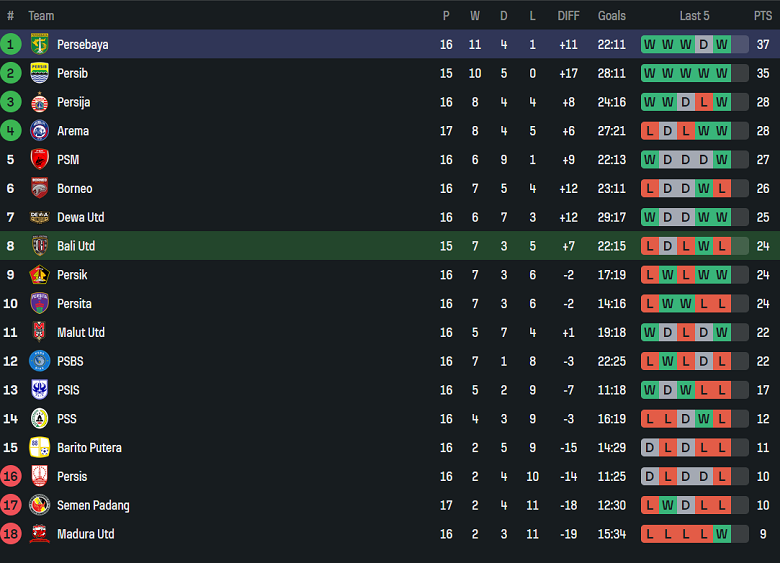Sort standings by DIFF column header
This screenshot has width=780, height=563.
click(x=568, y=16)
